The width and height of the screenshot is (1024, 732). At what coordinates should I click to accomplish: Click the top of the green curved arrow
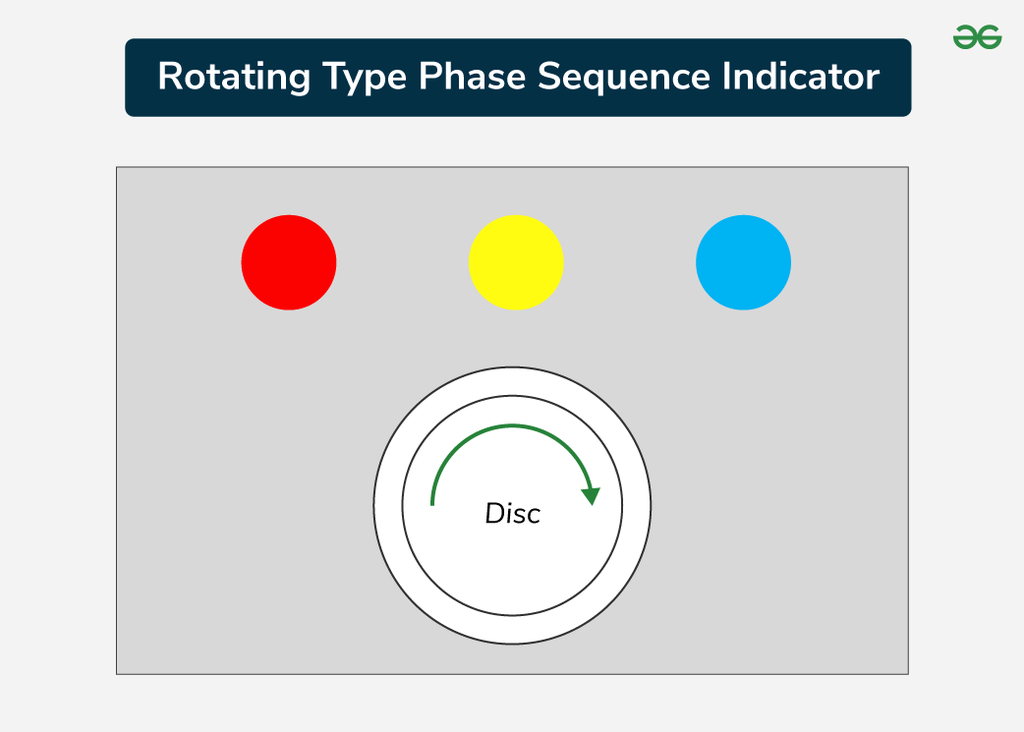point(512,427)
